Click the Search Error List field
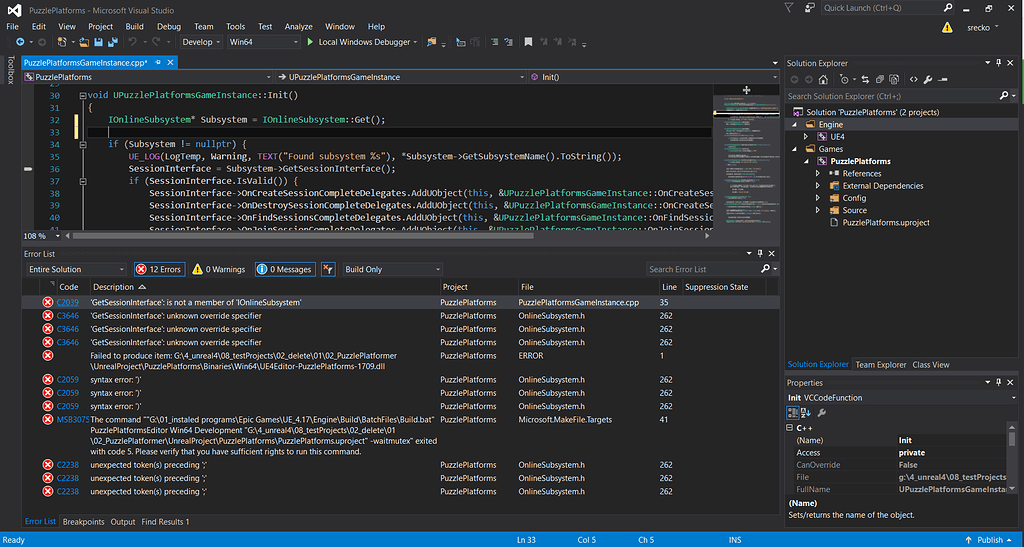 [702, 269]
